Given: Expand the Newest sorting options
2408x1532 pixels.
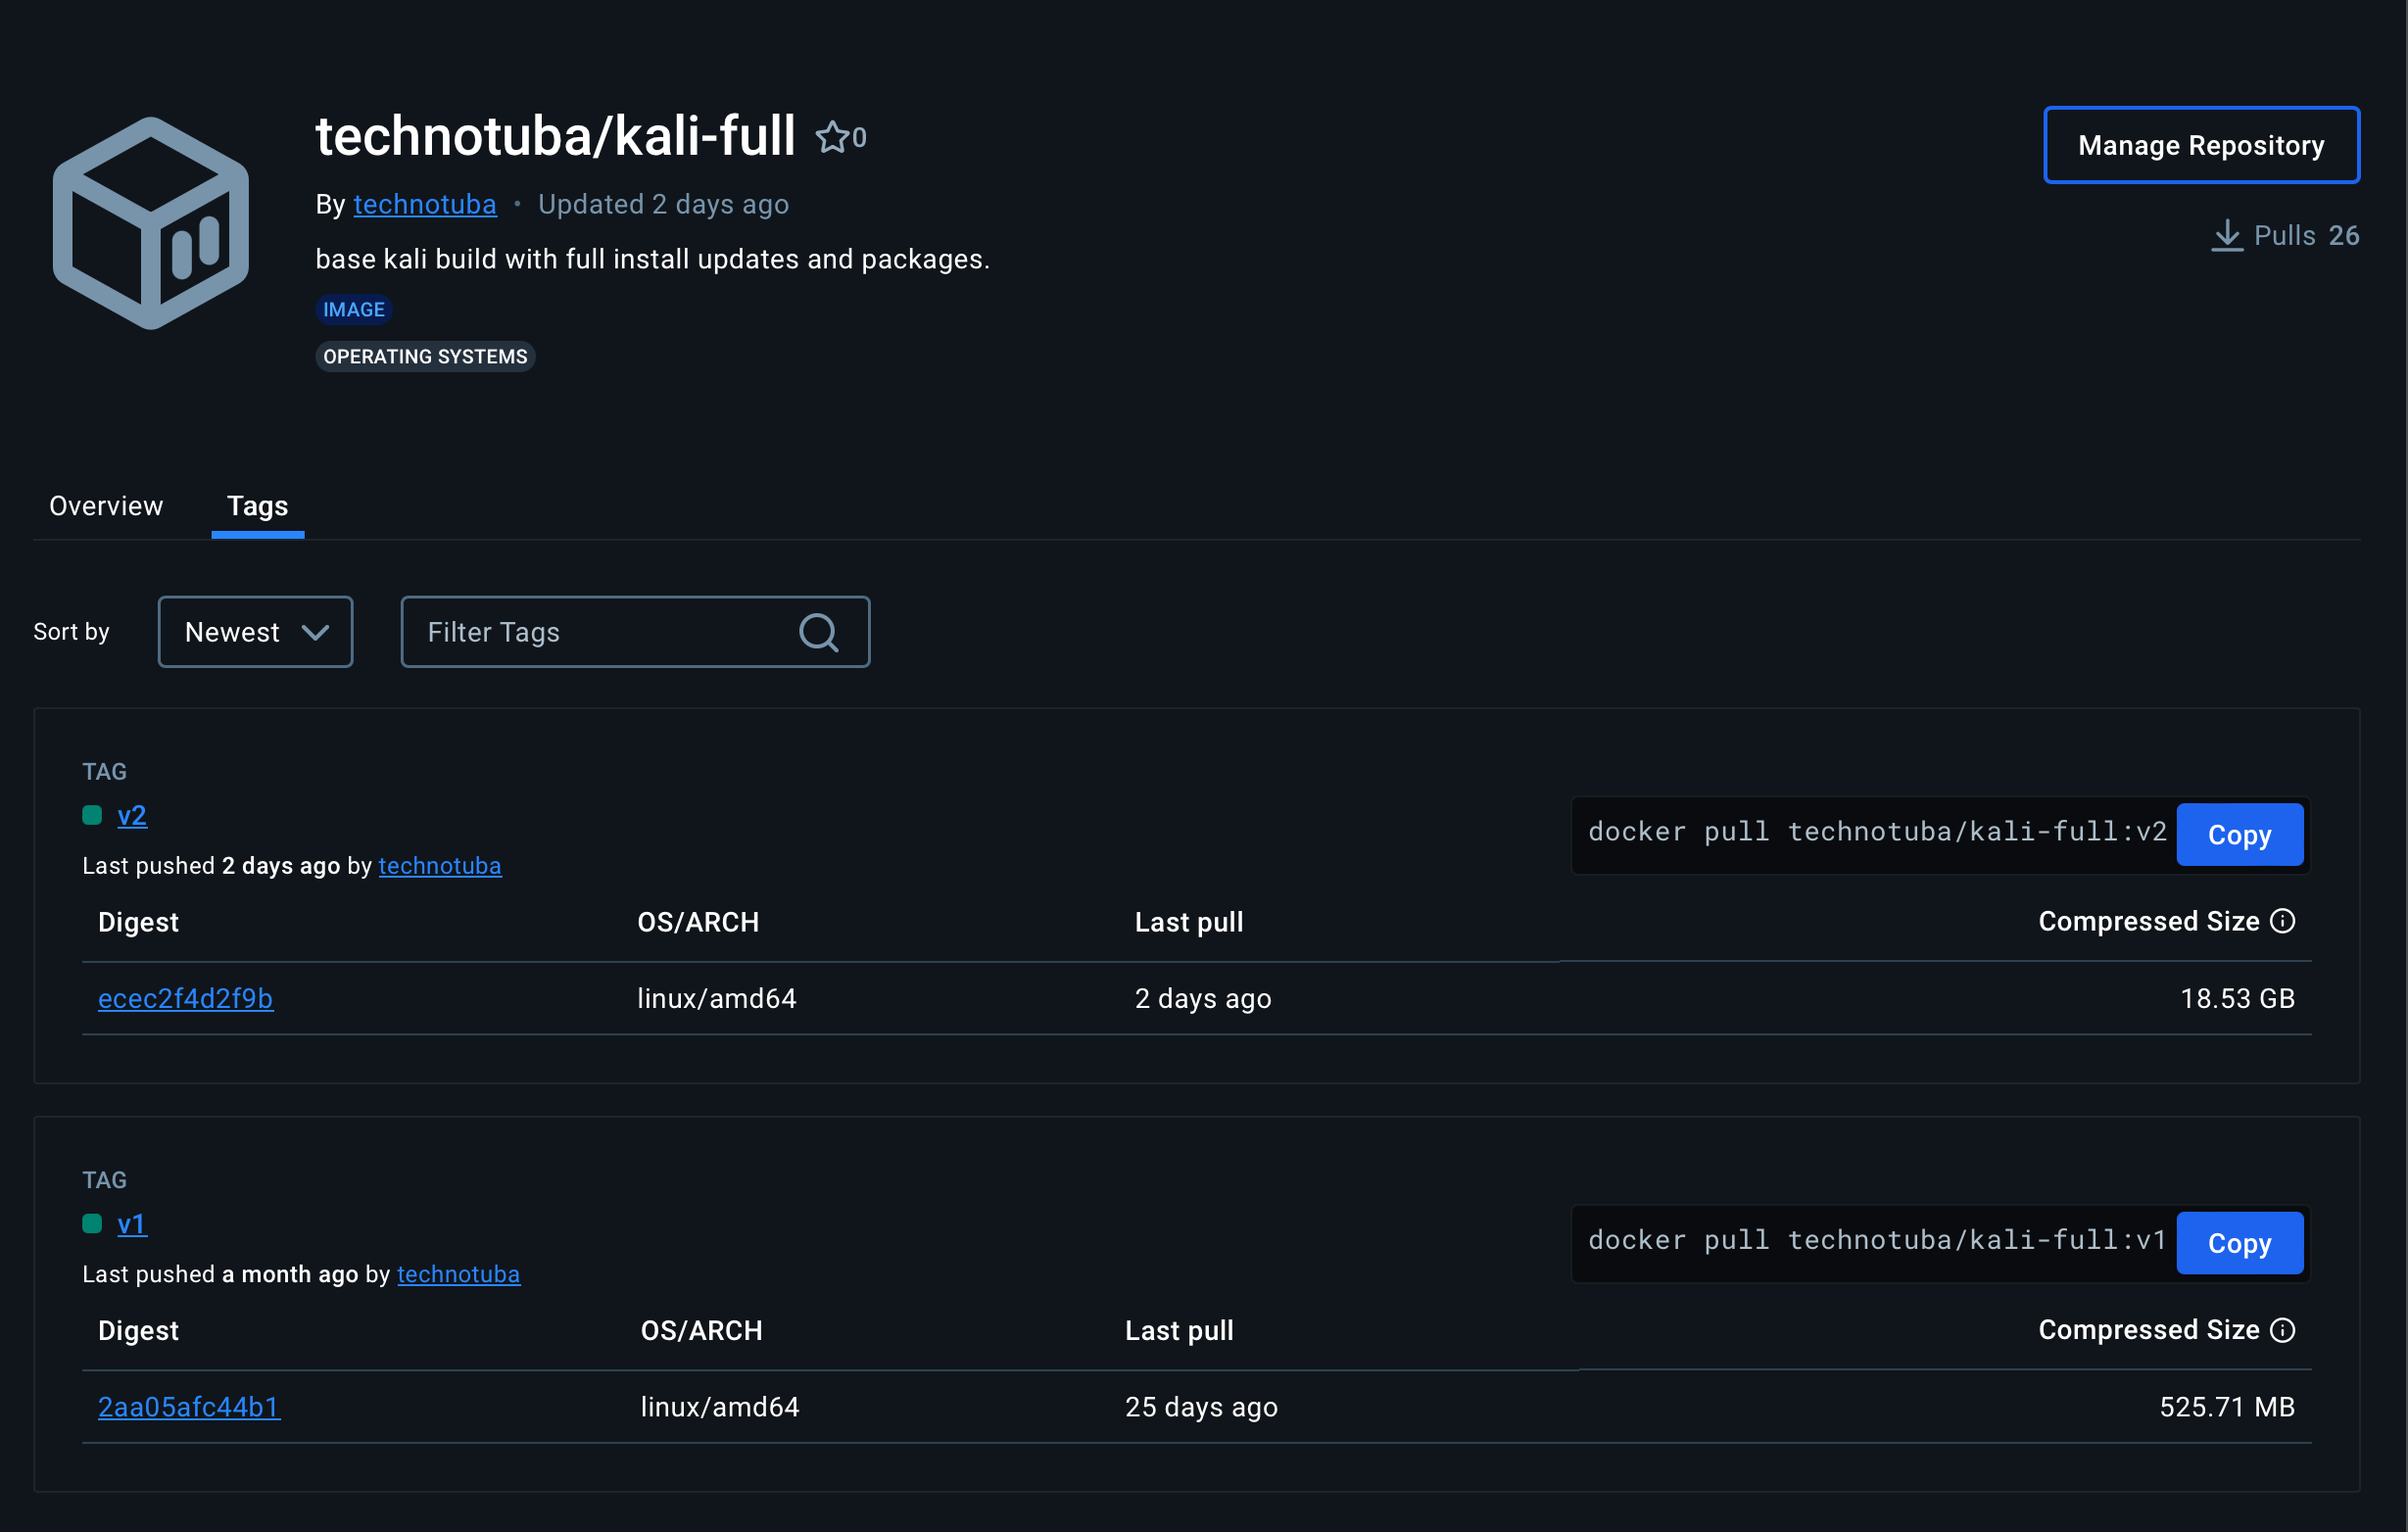Looking at the screenshot, I should click(253, 630).
